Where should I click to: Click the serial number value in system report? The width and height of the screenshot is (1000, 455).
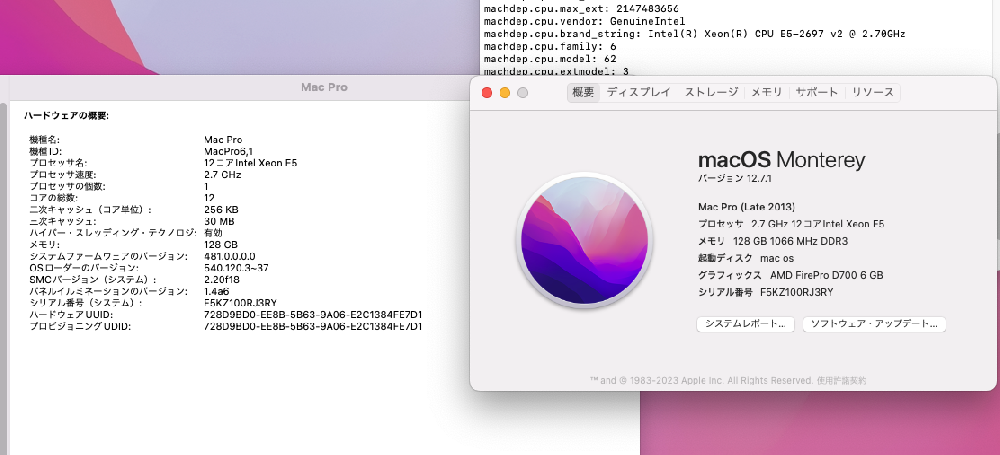(240, 302)
